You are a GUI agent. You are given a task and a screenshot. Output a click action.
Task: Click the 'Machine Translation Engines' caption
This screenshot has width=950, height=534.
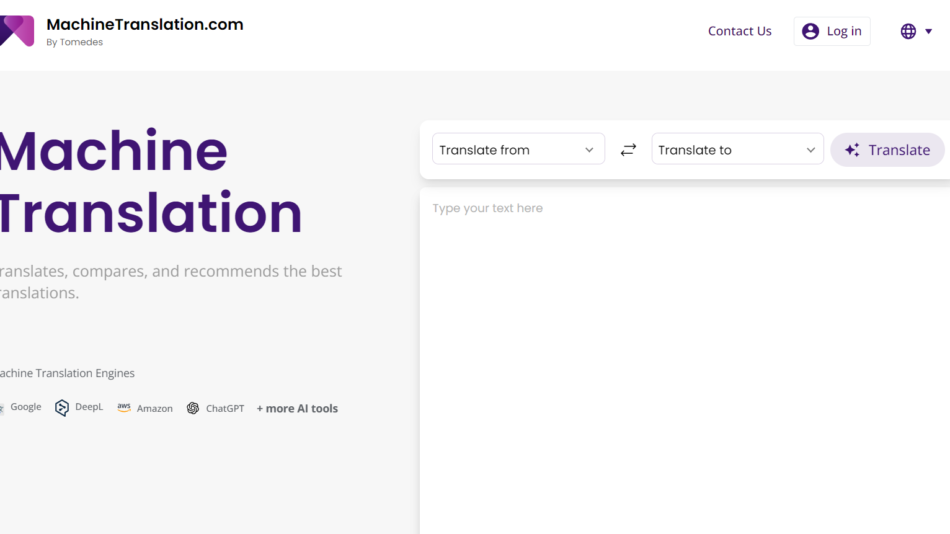(67, 373)
